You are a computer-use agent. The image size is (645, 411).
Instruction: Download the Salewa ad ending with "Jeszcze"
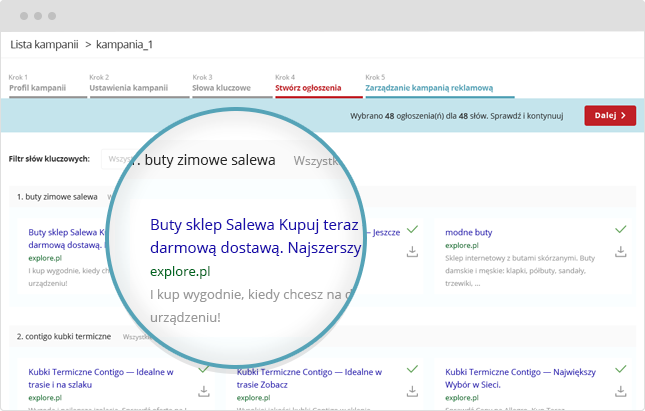412,251
